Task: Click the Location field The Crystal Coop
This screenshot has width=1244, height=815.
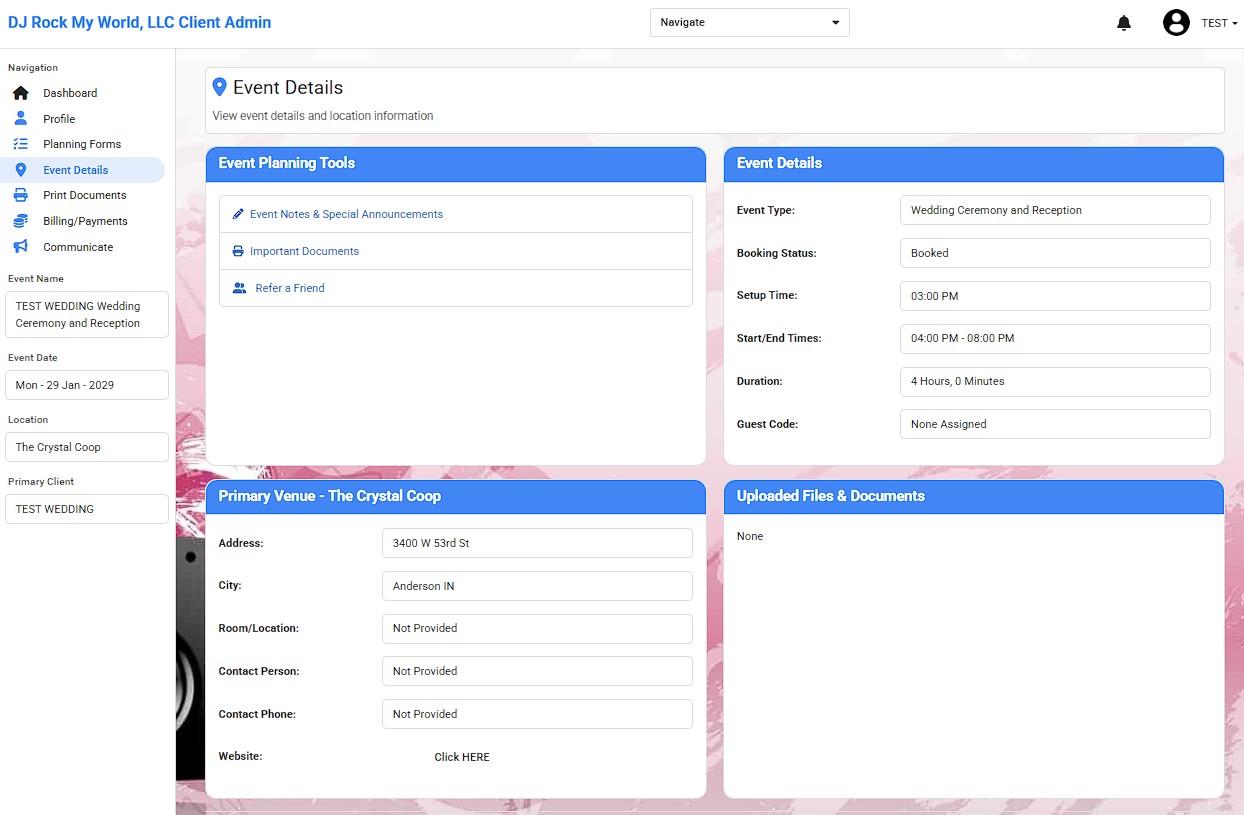Action: point(87,447)
